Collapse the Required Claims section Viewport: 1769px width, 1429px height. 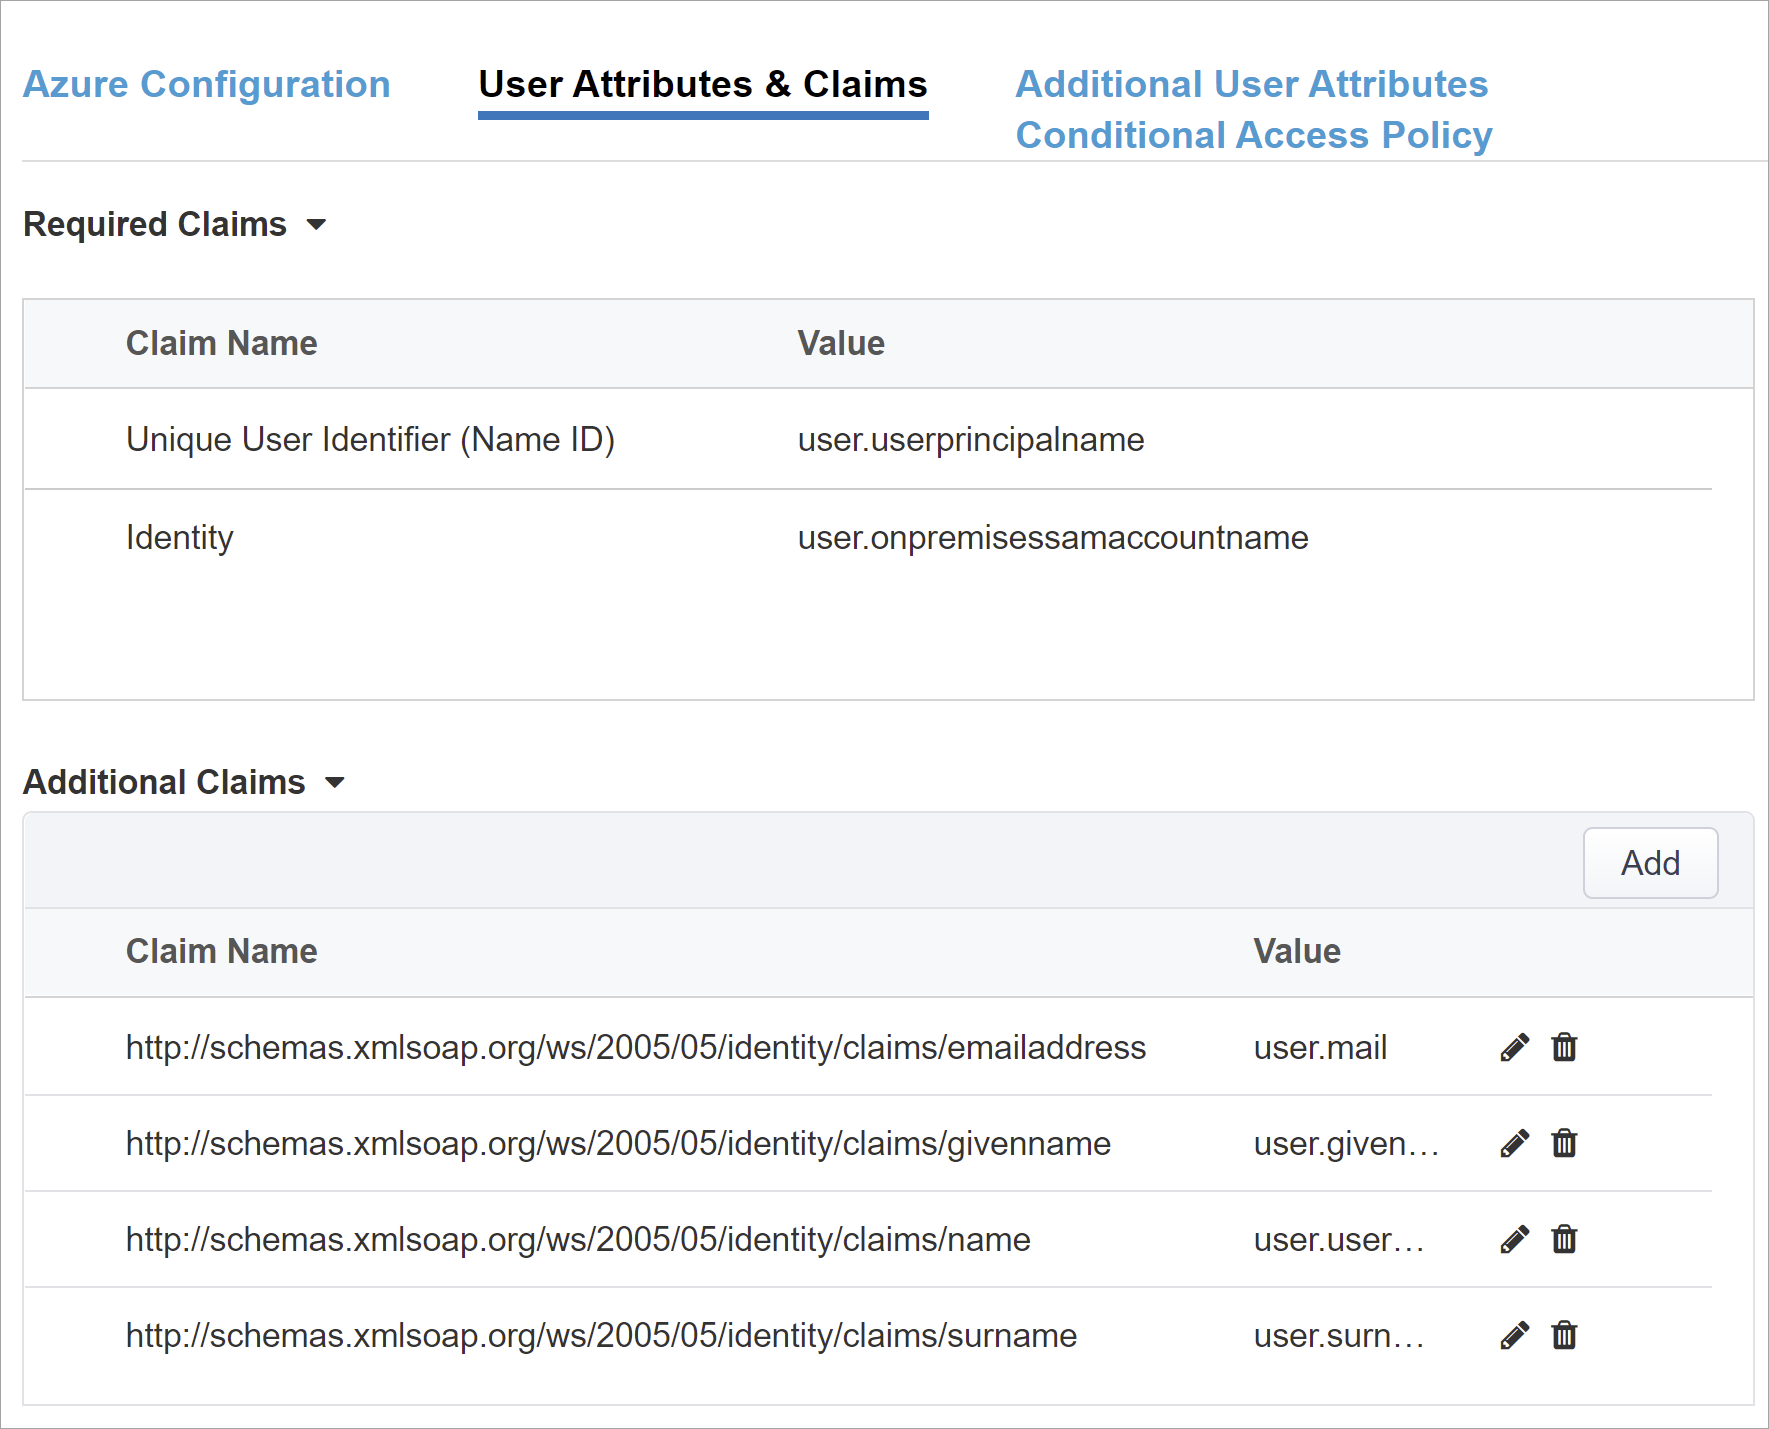click(x=316, y=225)
